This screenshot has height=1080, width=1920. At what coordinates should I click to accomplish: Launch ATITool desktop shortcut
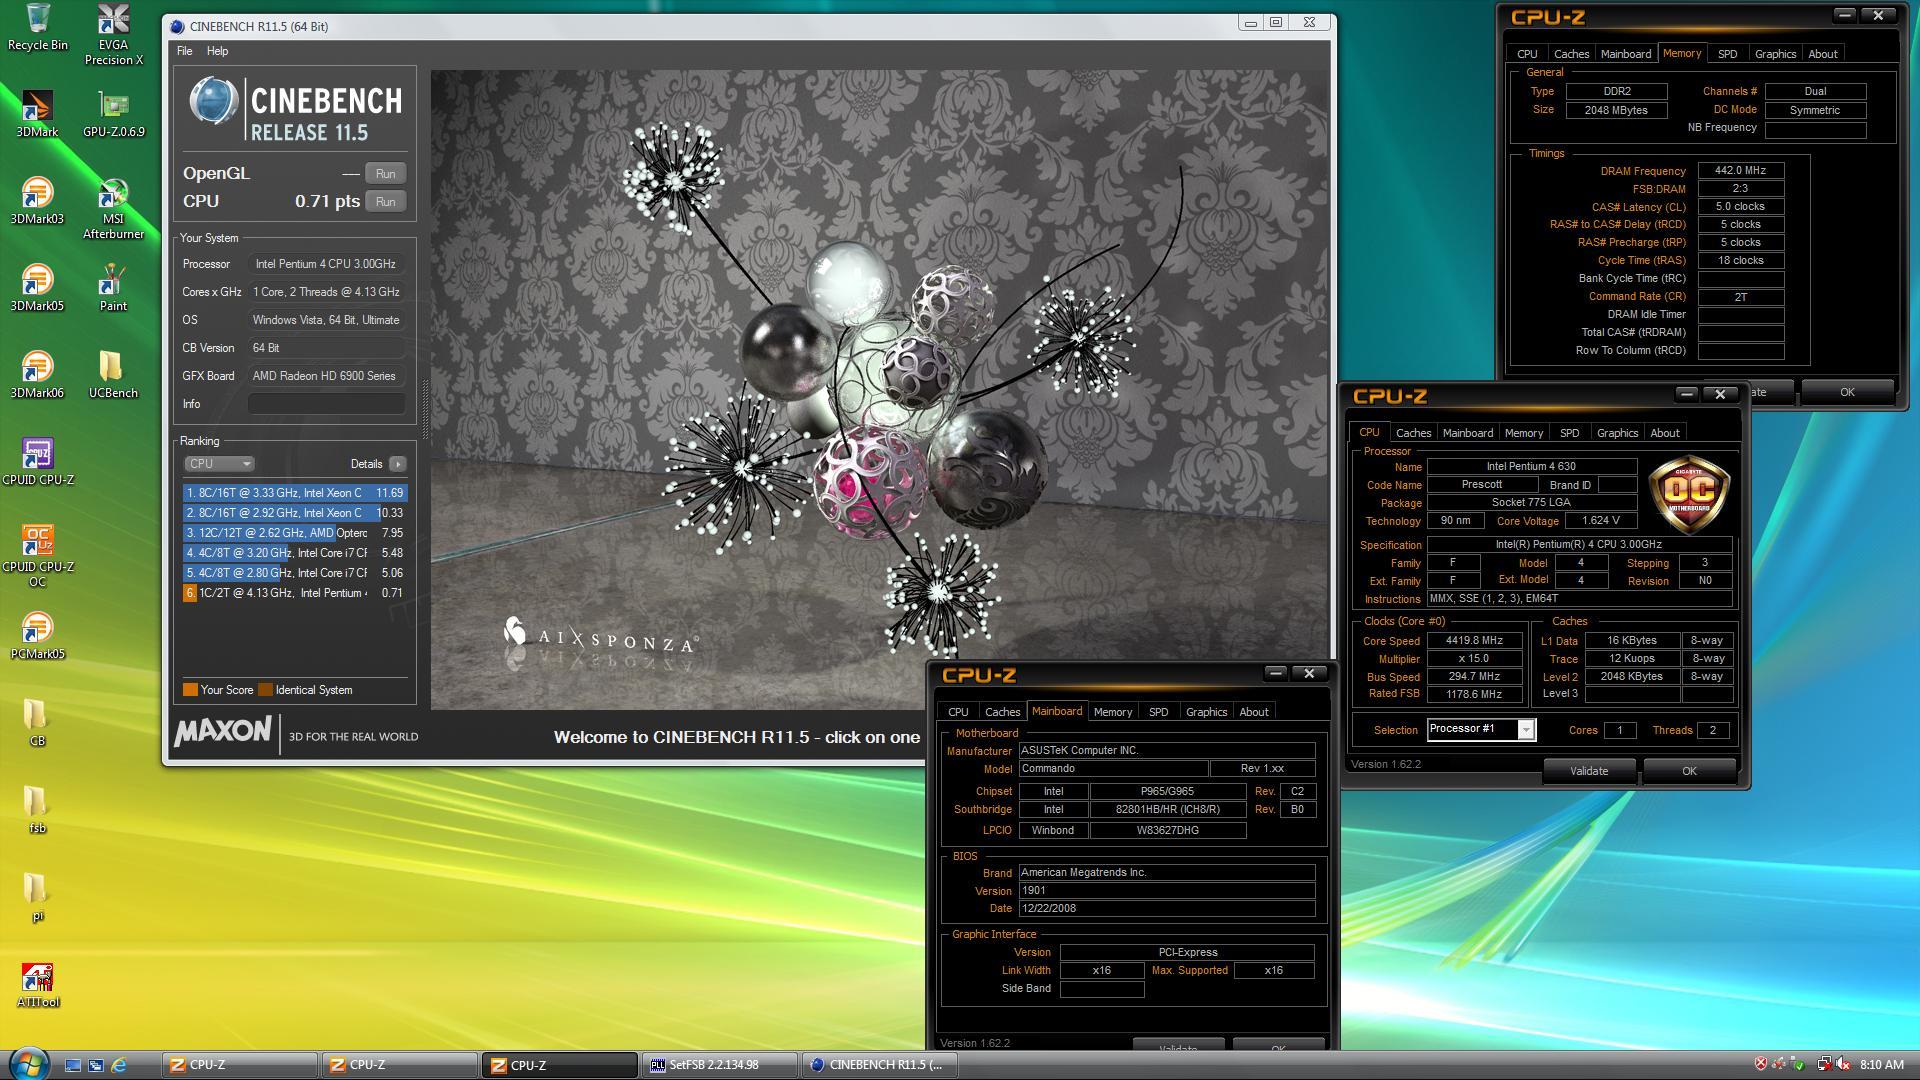pyautogui.click(x=37, y=984)
